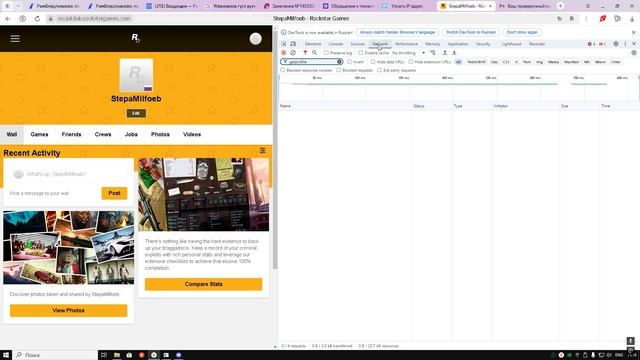
Task: Click the Post button
Action: click(x=114, y=193)
